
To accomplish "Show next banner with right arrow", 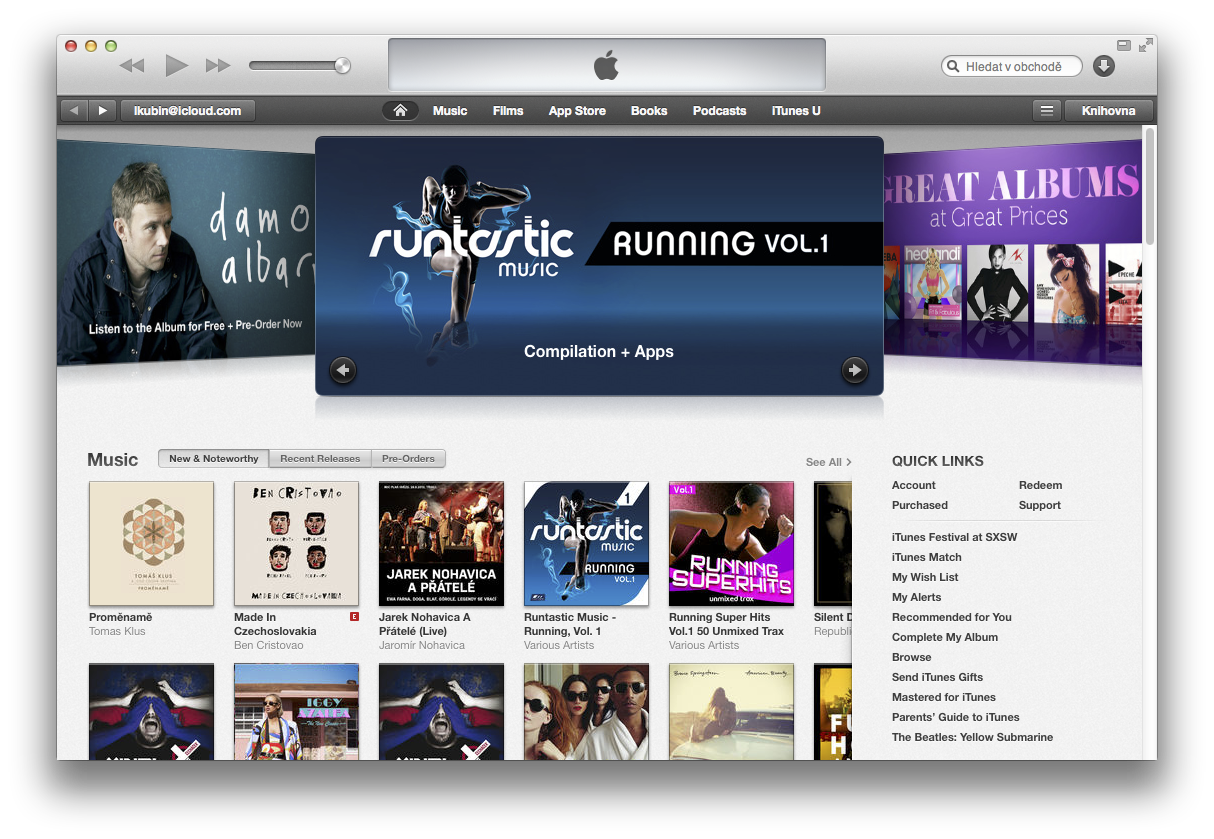I will (855, 370).
